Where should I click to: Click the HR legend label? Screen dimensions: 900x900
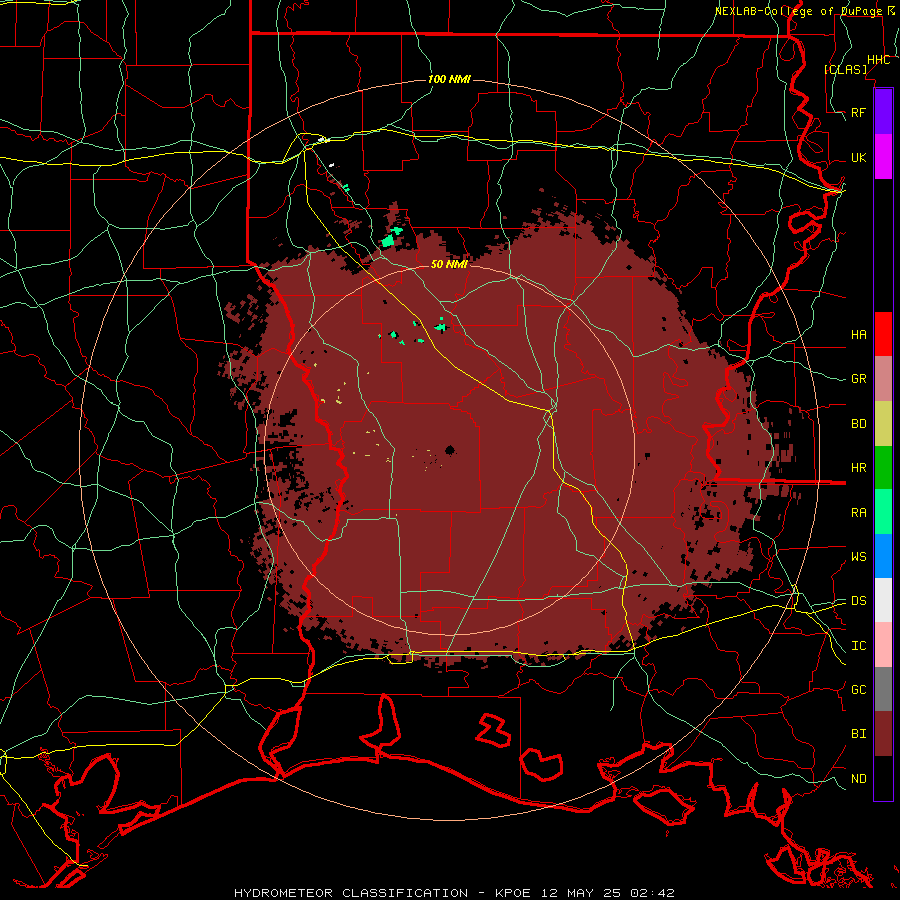pos(858,468)
